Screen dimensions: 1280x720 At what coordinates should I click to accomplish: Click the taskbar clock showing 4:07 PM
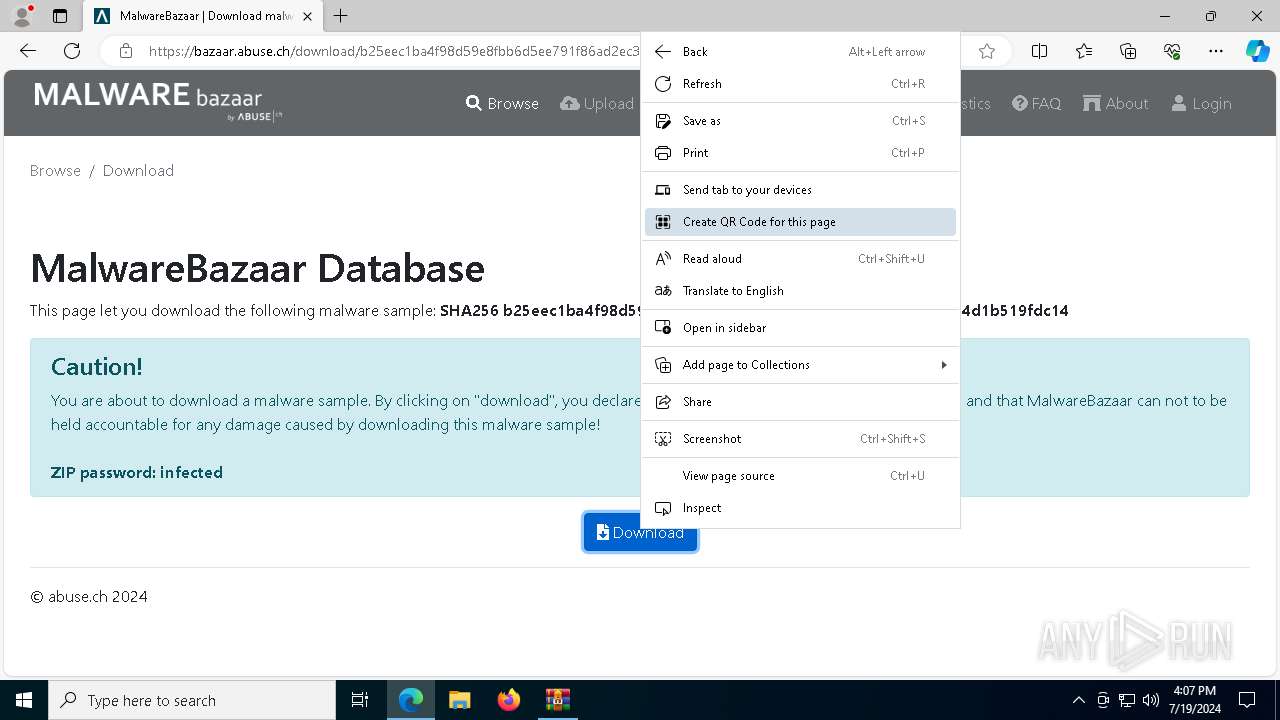coord(1195,700)
